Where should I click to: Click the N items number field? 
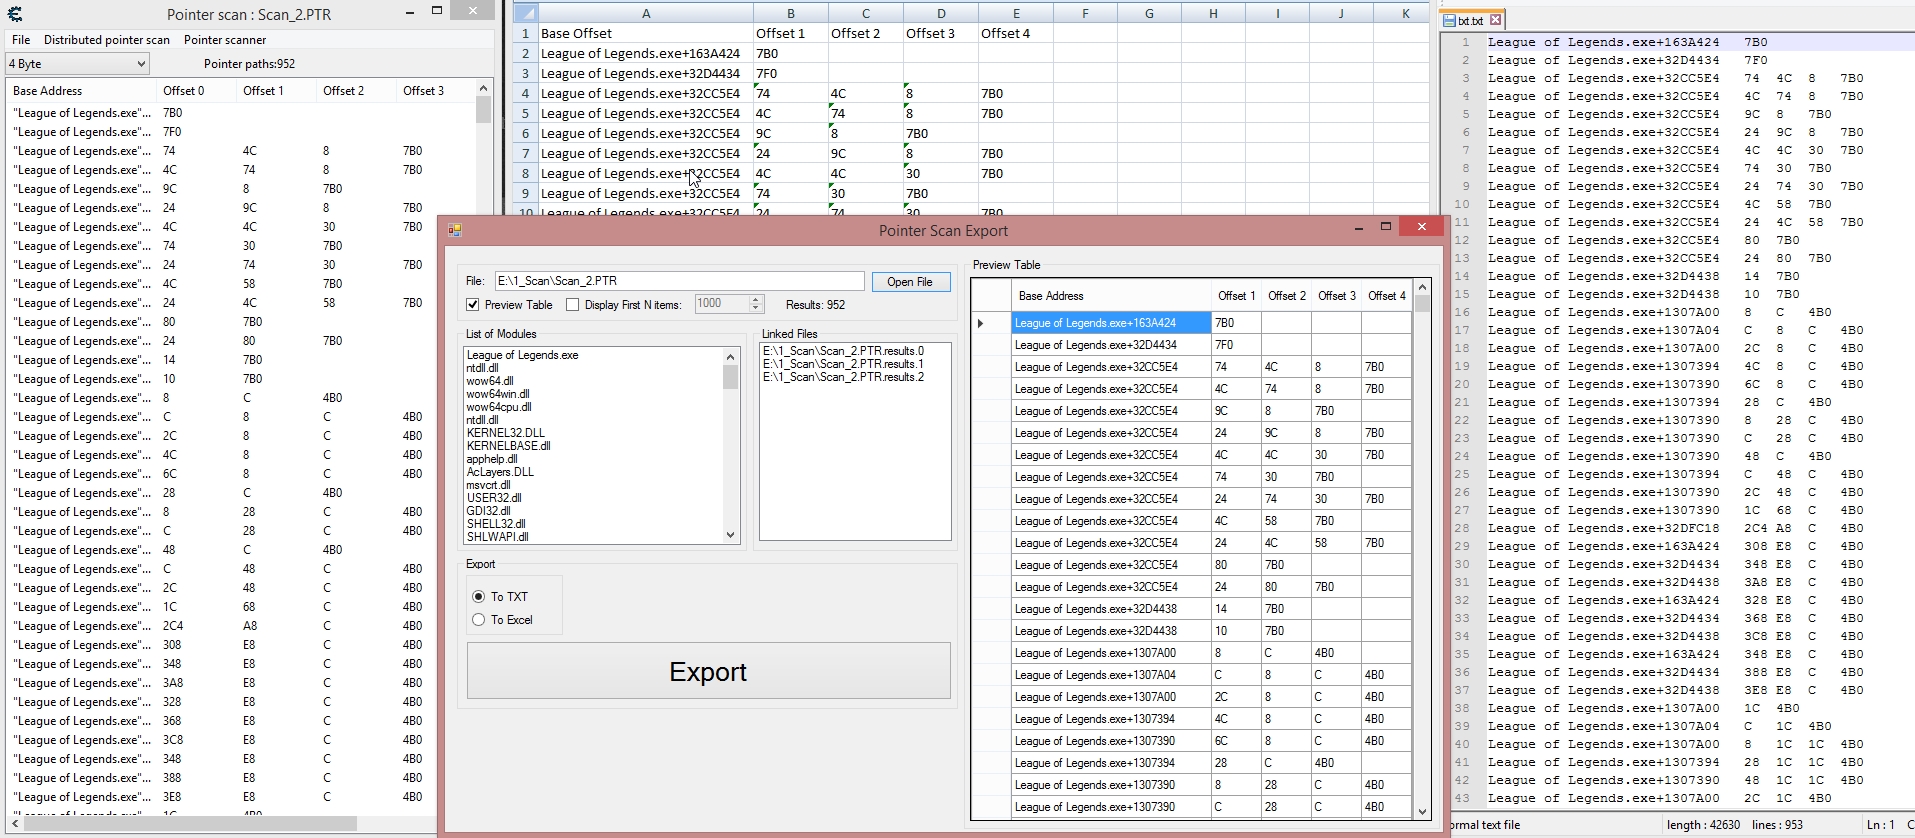[721, 304]
